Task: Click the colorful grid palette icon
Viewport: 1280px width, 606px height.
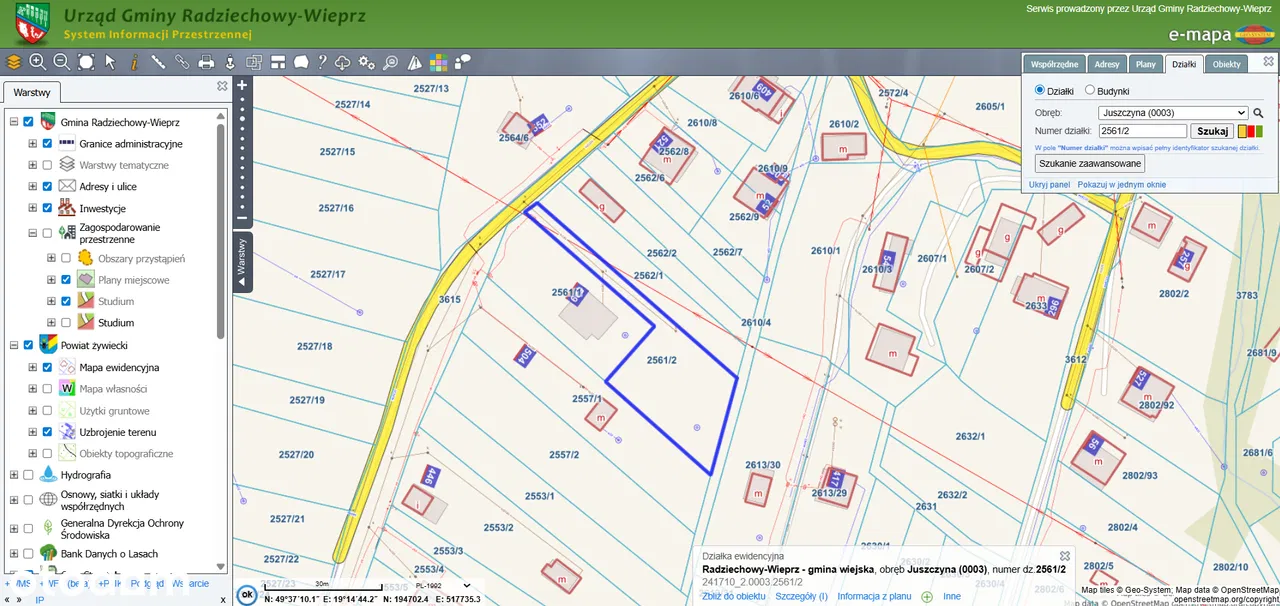Action: tap(438, 62)
